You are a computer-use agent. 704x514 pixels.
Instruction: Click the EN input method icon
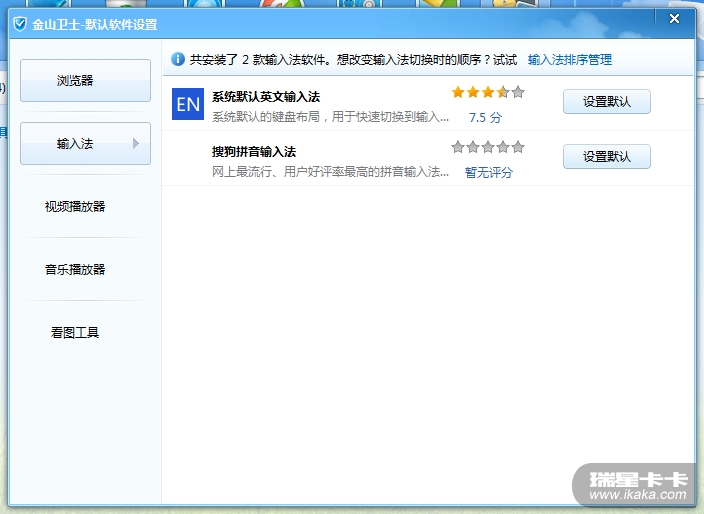[x=188, y=104]
